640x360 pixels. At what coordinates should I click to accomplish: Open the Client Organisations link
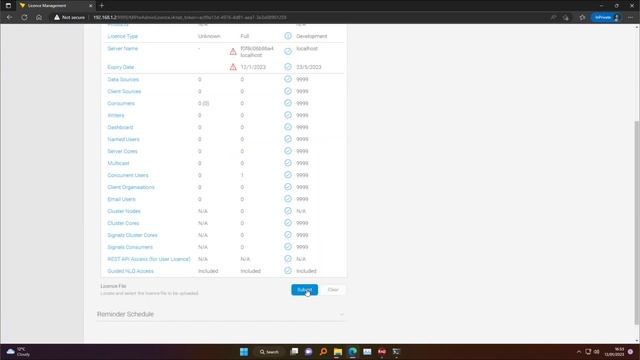[x=131, y=187]
